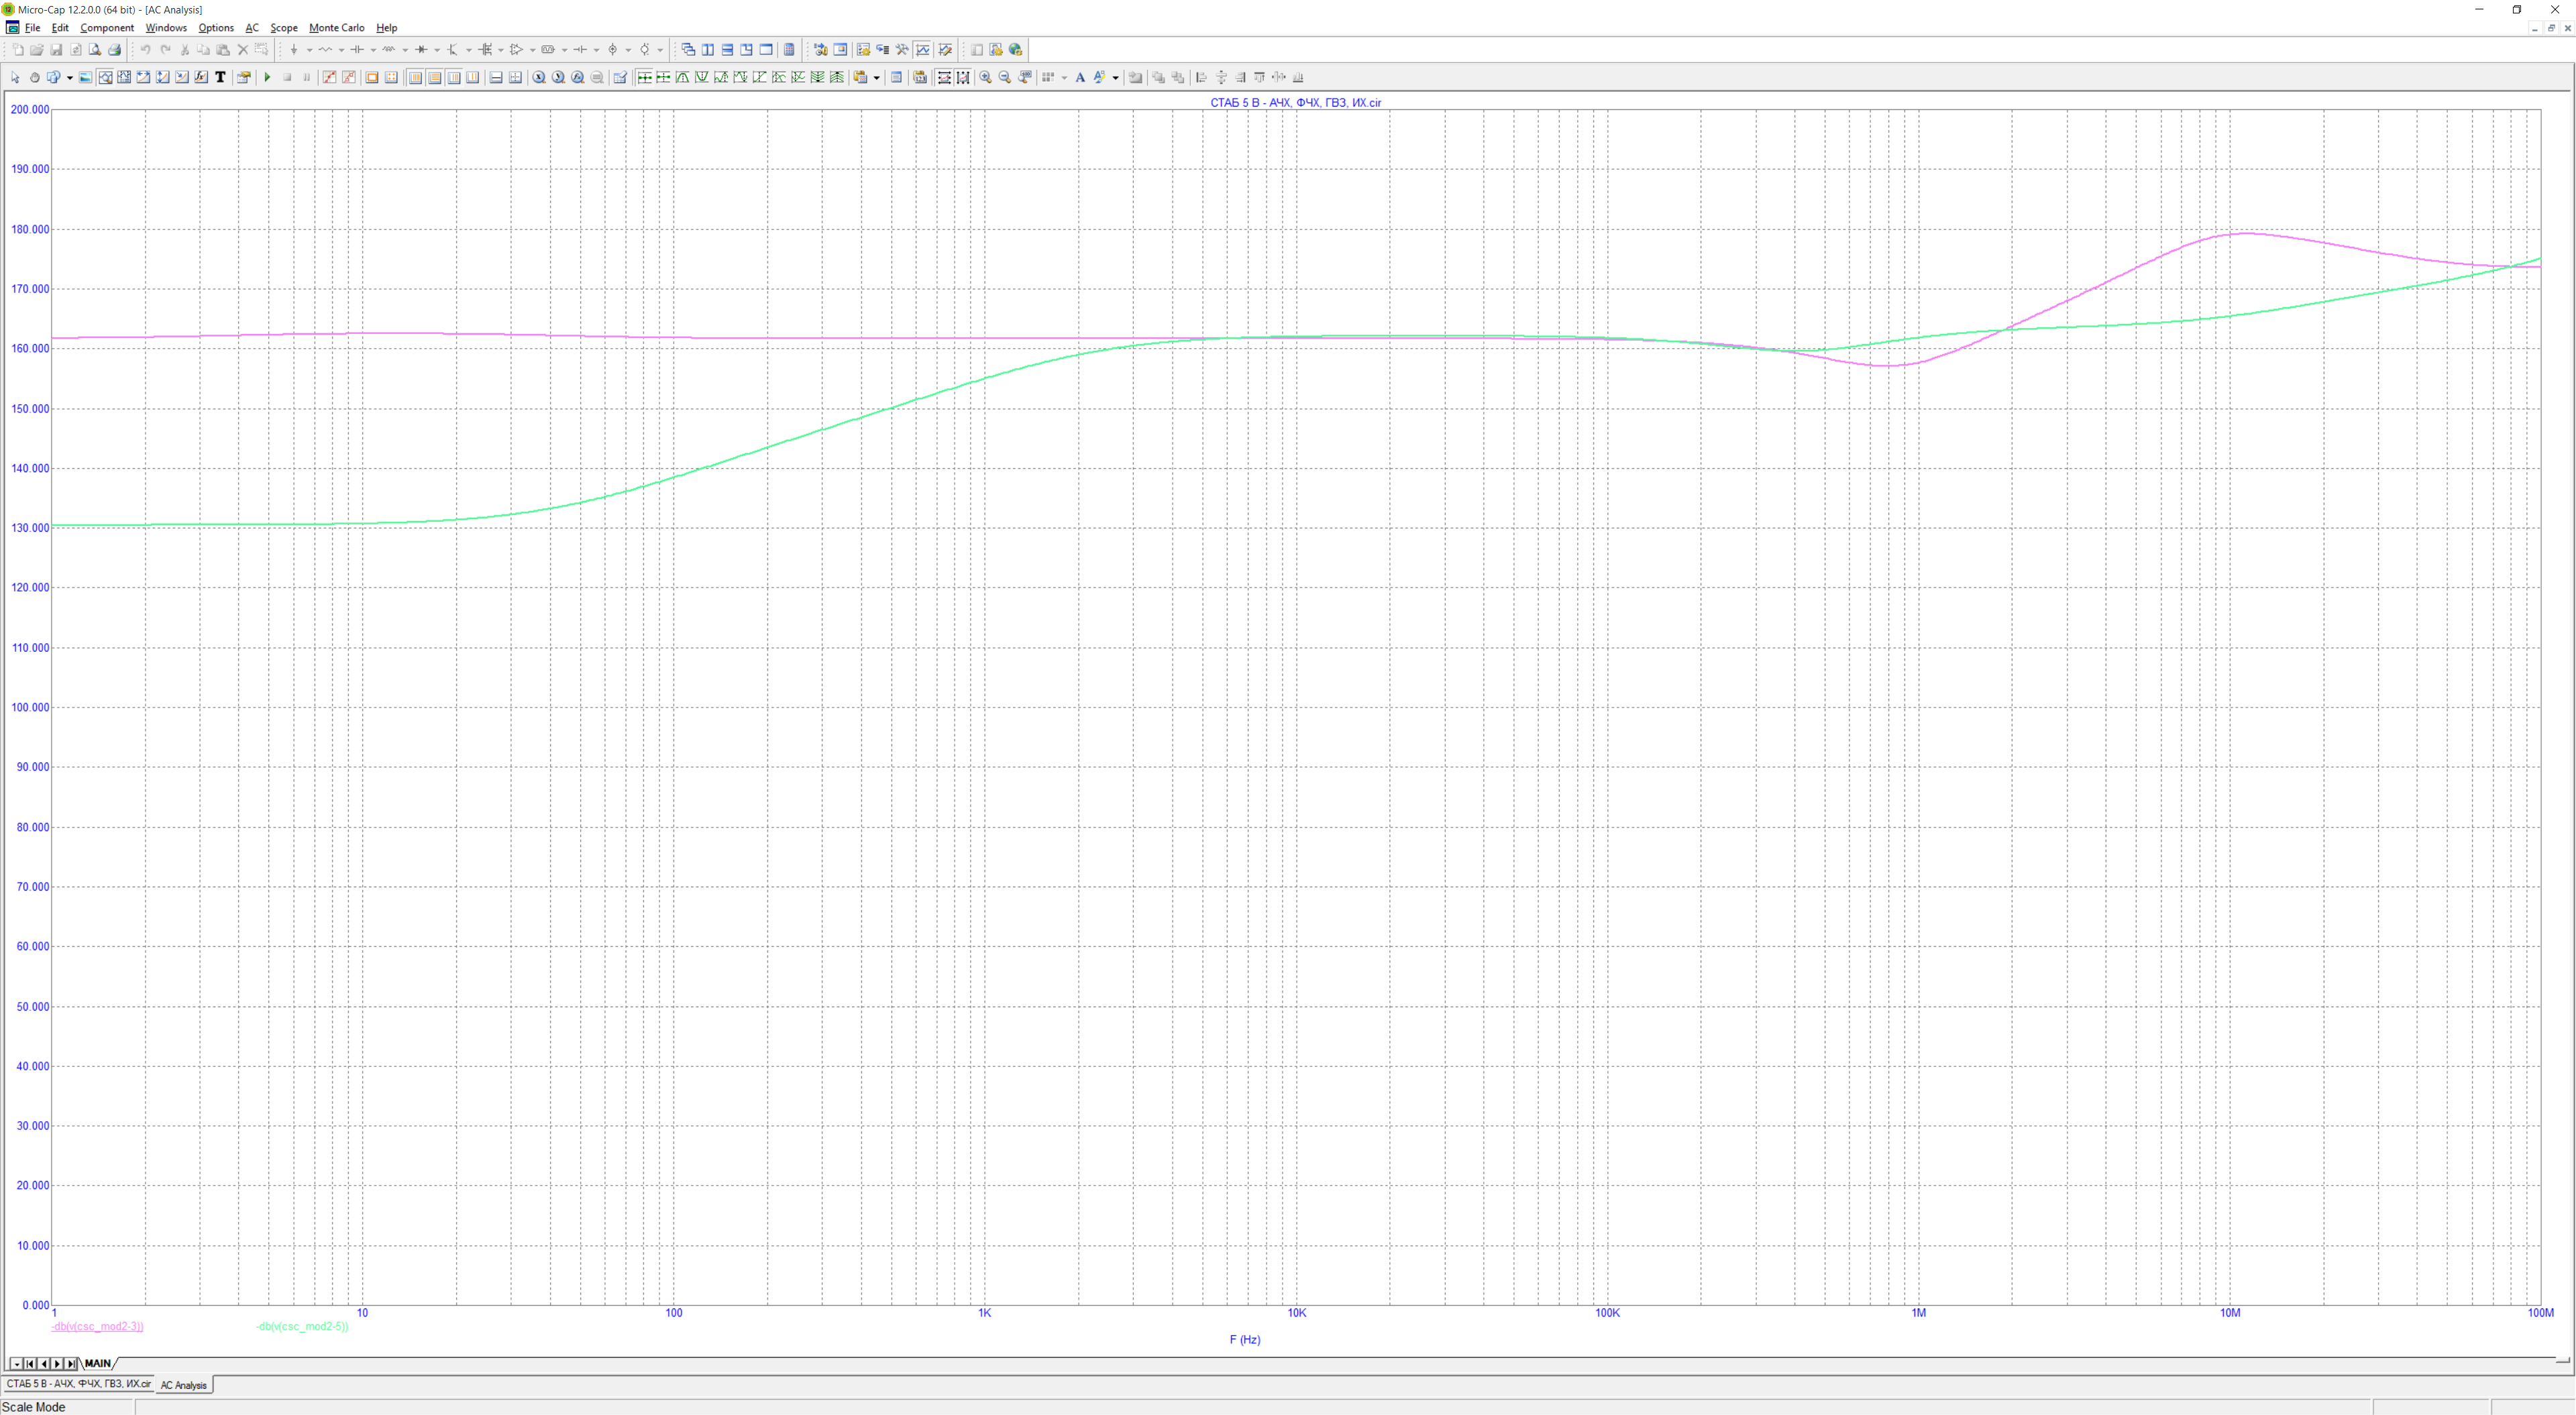Click the Capacitor component icon
Viewport: 2576px width, 1415px height.
(x=357, y=49)
